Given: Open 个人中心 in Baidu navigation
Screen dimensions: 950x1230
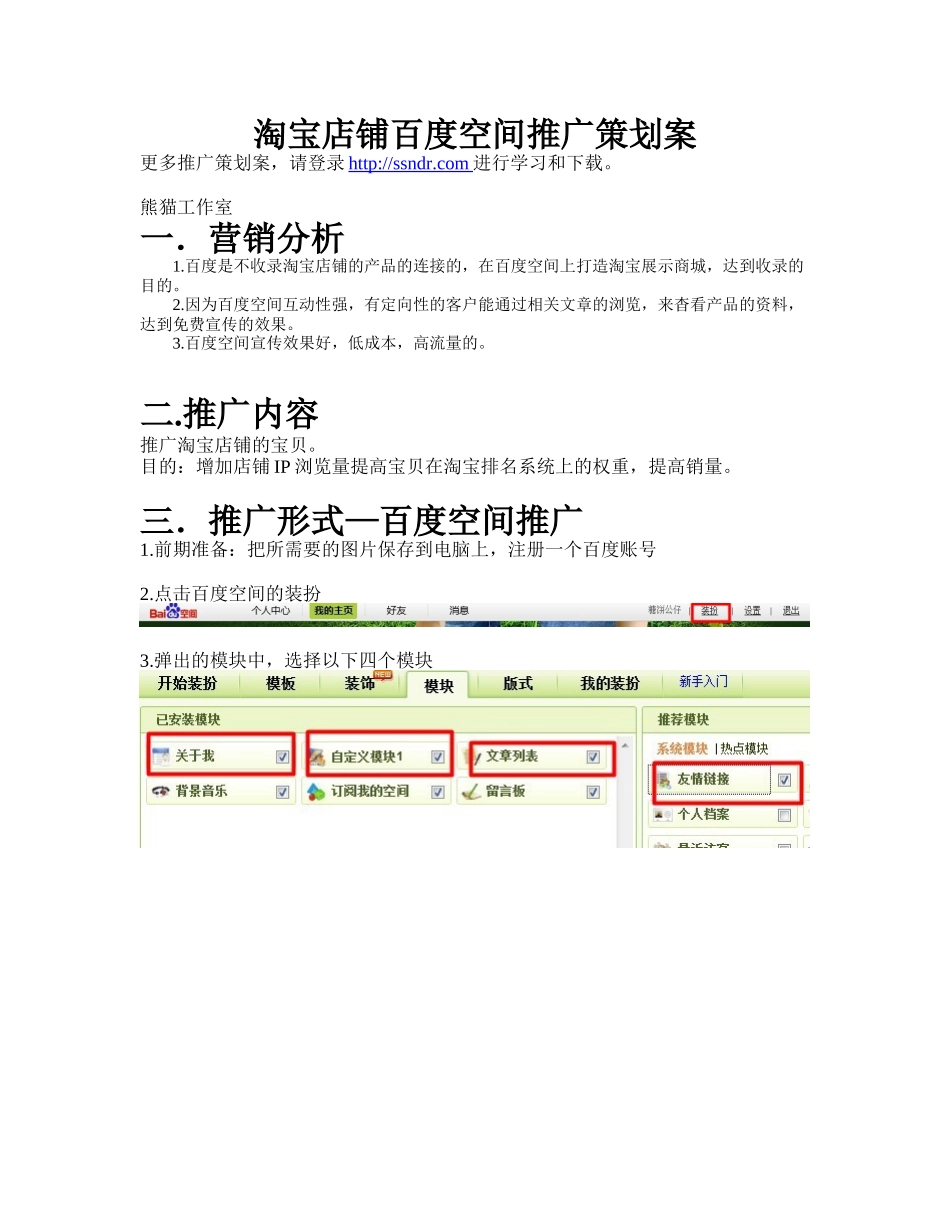Looking at the screenshot, I should click(x=271, y=610).
